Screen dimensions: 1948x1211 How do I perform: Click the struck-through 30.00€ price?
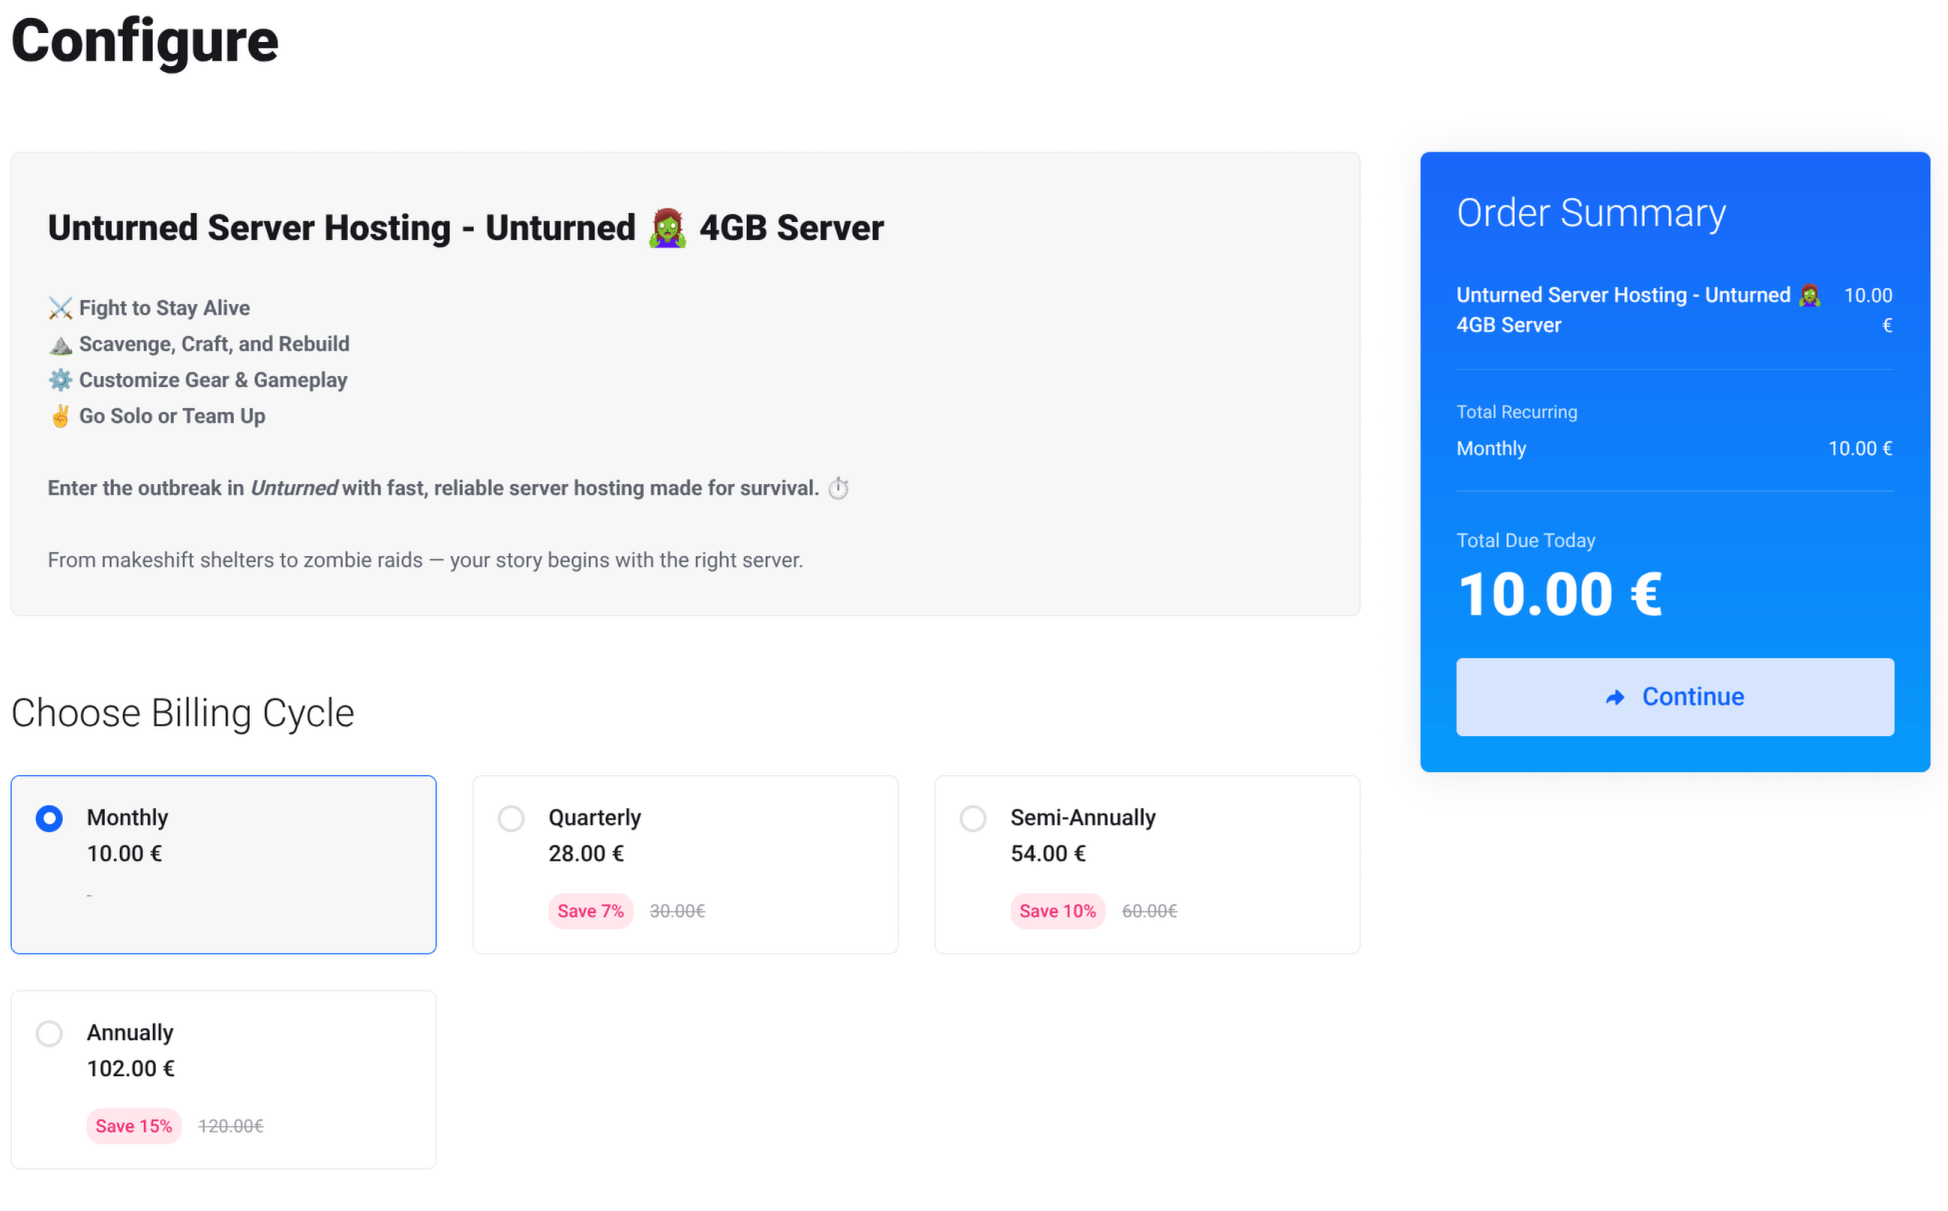(x=677, y=911)
